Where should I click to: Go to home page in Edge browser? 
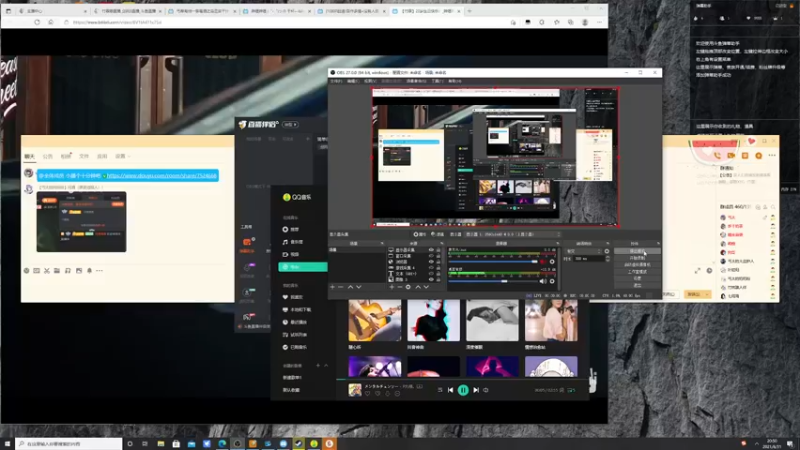point(51,22)
